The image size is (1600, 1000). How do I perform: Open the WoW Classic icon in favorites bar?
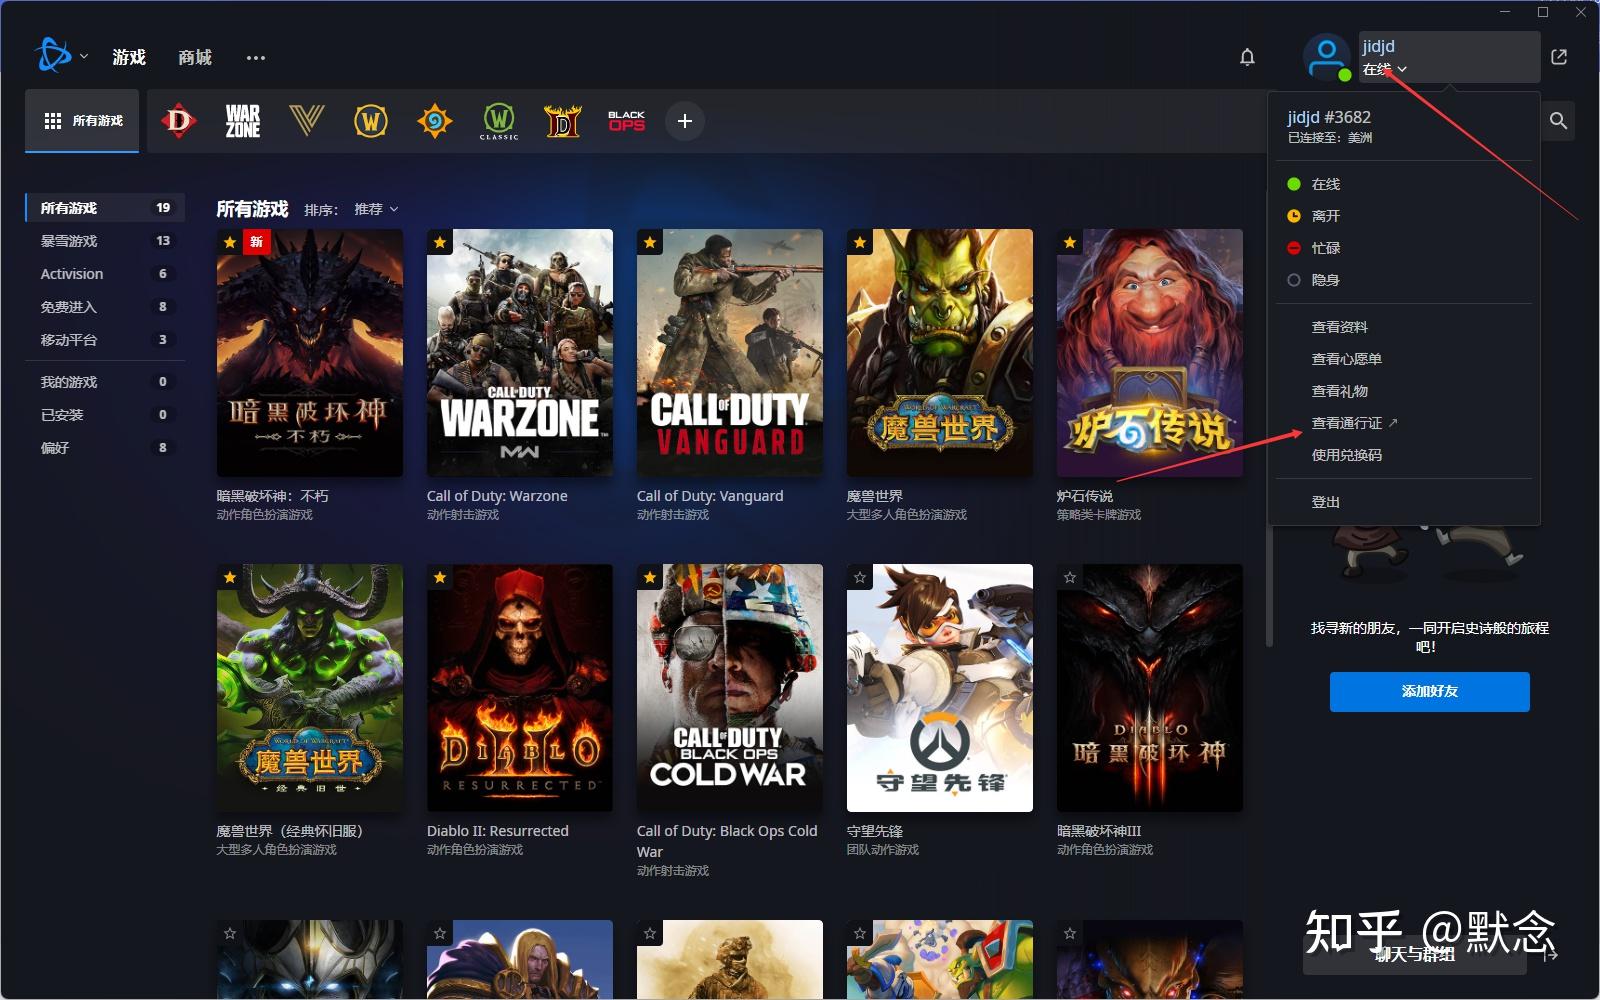tap(499, 121)
